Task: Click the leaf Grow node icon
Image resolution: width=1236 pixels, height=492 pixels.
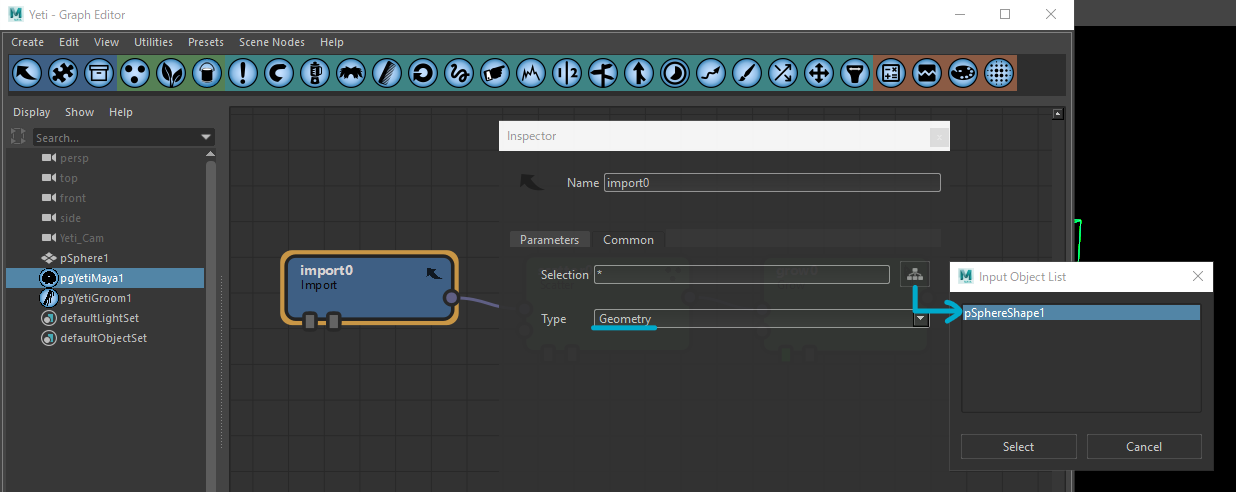Action: 171,72
